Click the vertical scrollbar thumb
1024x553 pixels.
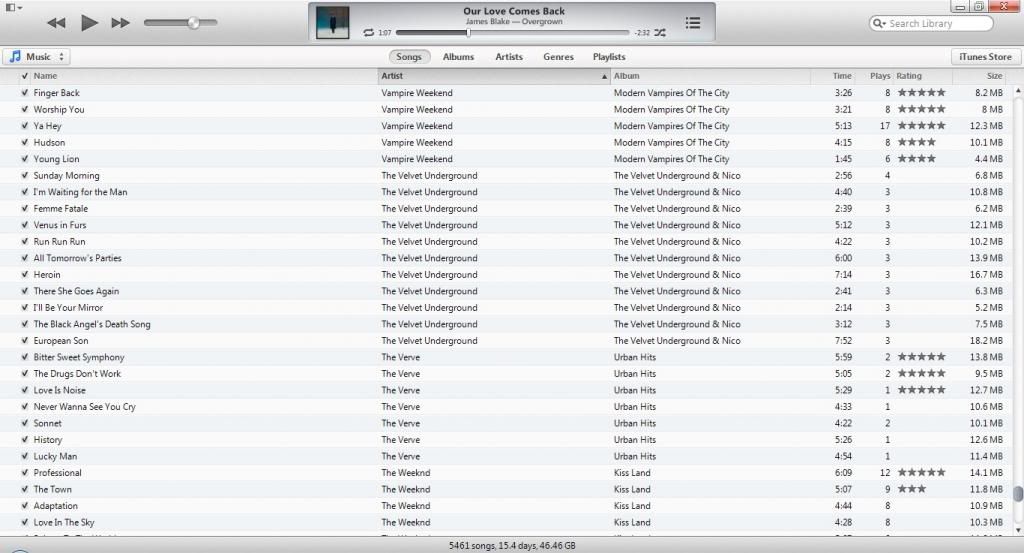[1017, 494]
